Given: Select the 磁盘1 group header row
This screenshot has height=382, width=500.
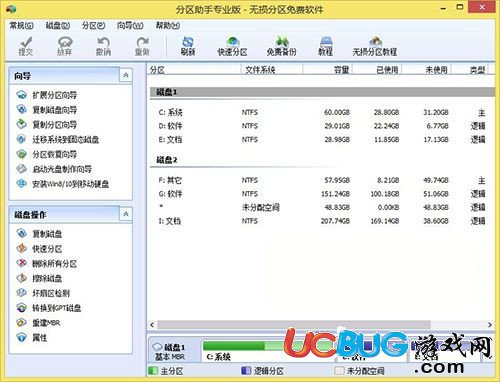Looking at the screenshot, I should pos(322,92).
